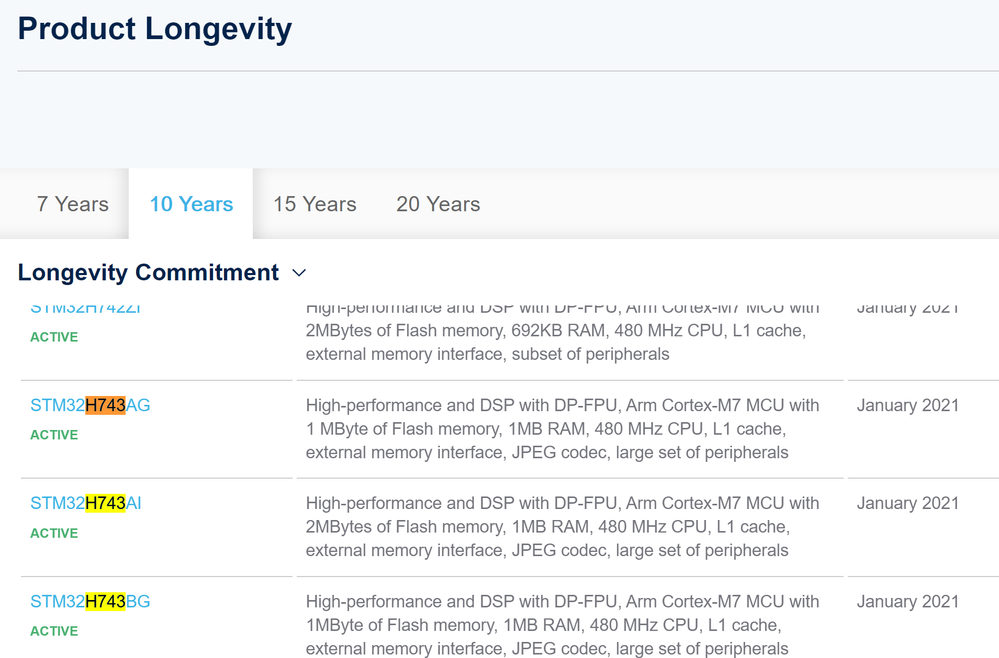
Task: Open the 15 Years tab
Action: point(315,204)
